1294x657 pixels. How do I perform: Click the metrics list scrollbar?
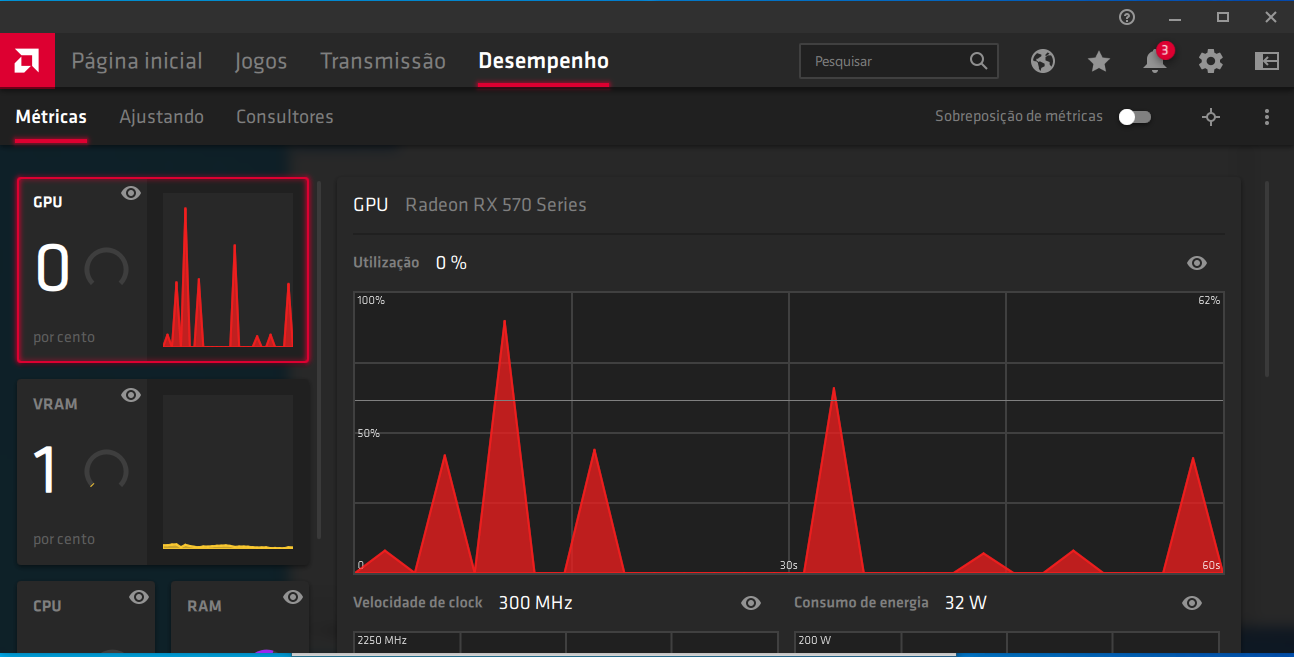click(x=319, y=360)
